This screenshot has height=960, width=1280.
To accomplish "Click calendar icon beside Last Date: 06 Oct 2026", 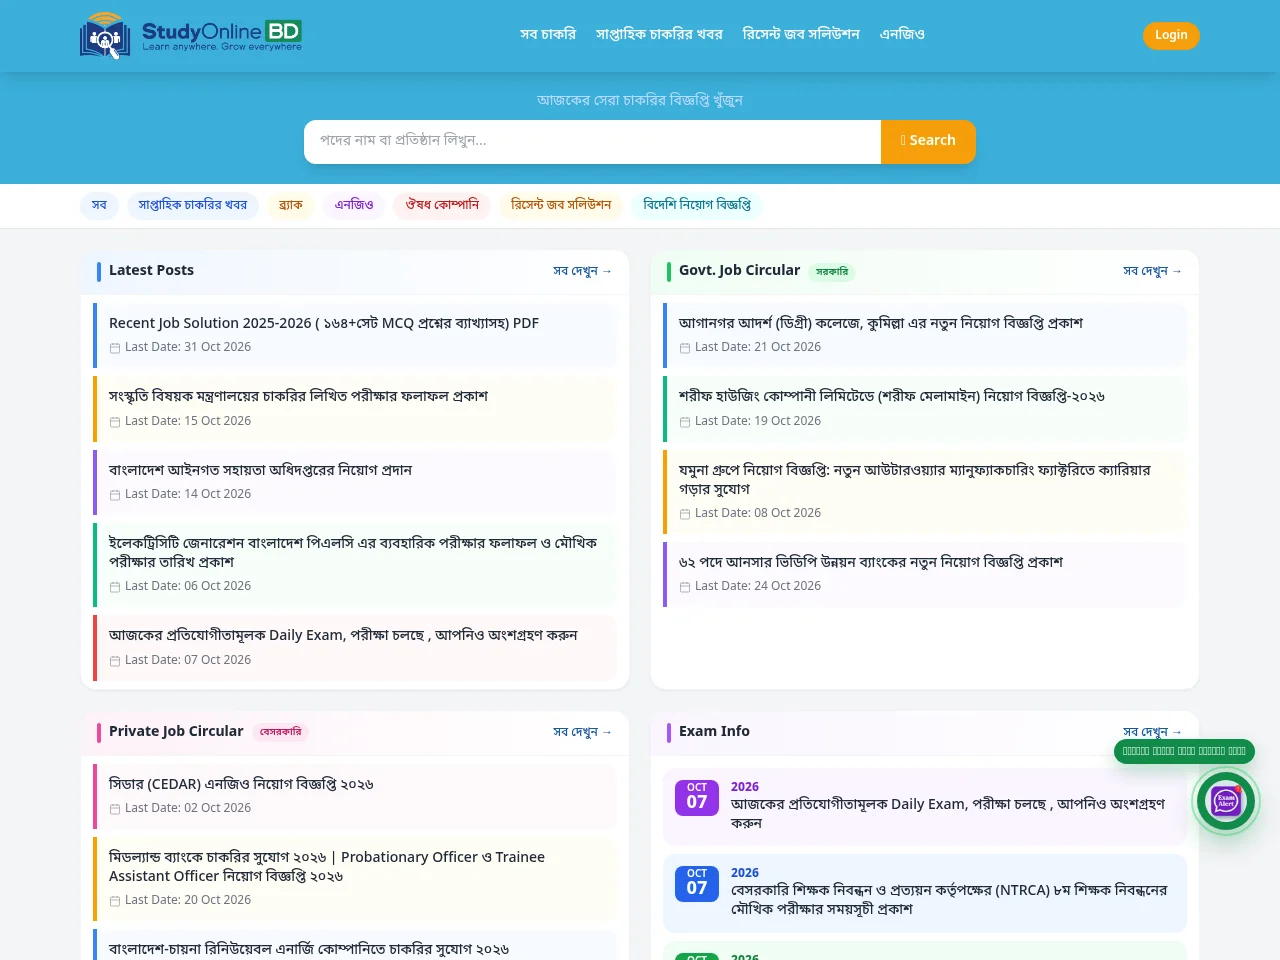I will [115, 587].
